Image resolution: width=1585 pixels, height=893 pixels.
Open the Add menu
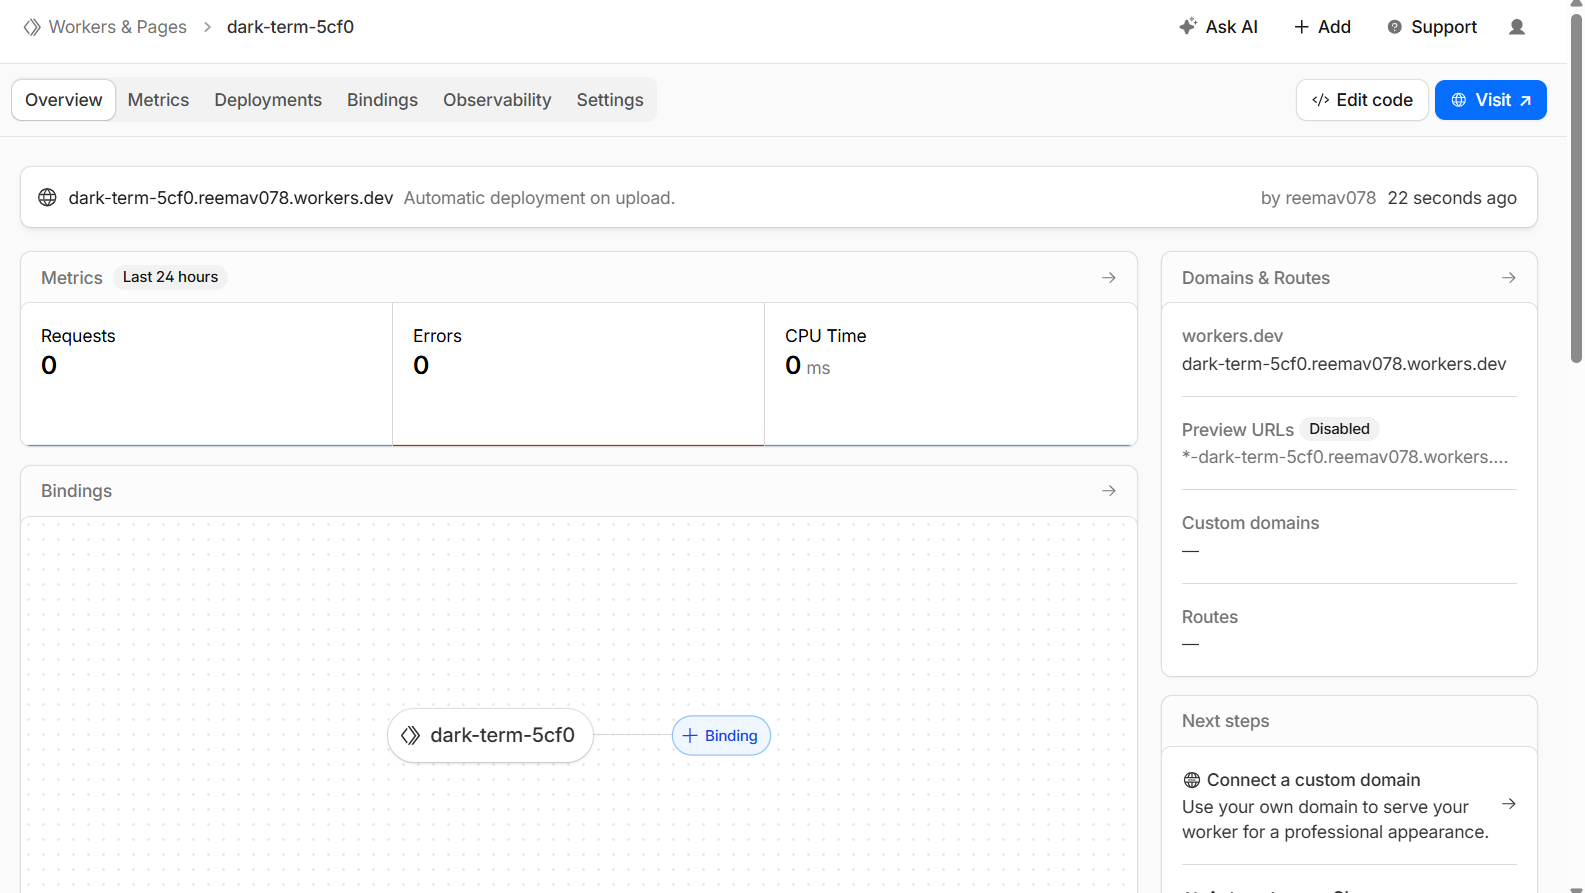click(1322, 27)
